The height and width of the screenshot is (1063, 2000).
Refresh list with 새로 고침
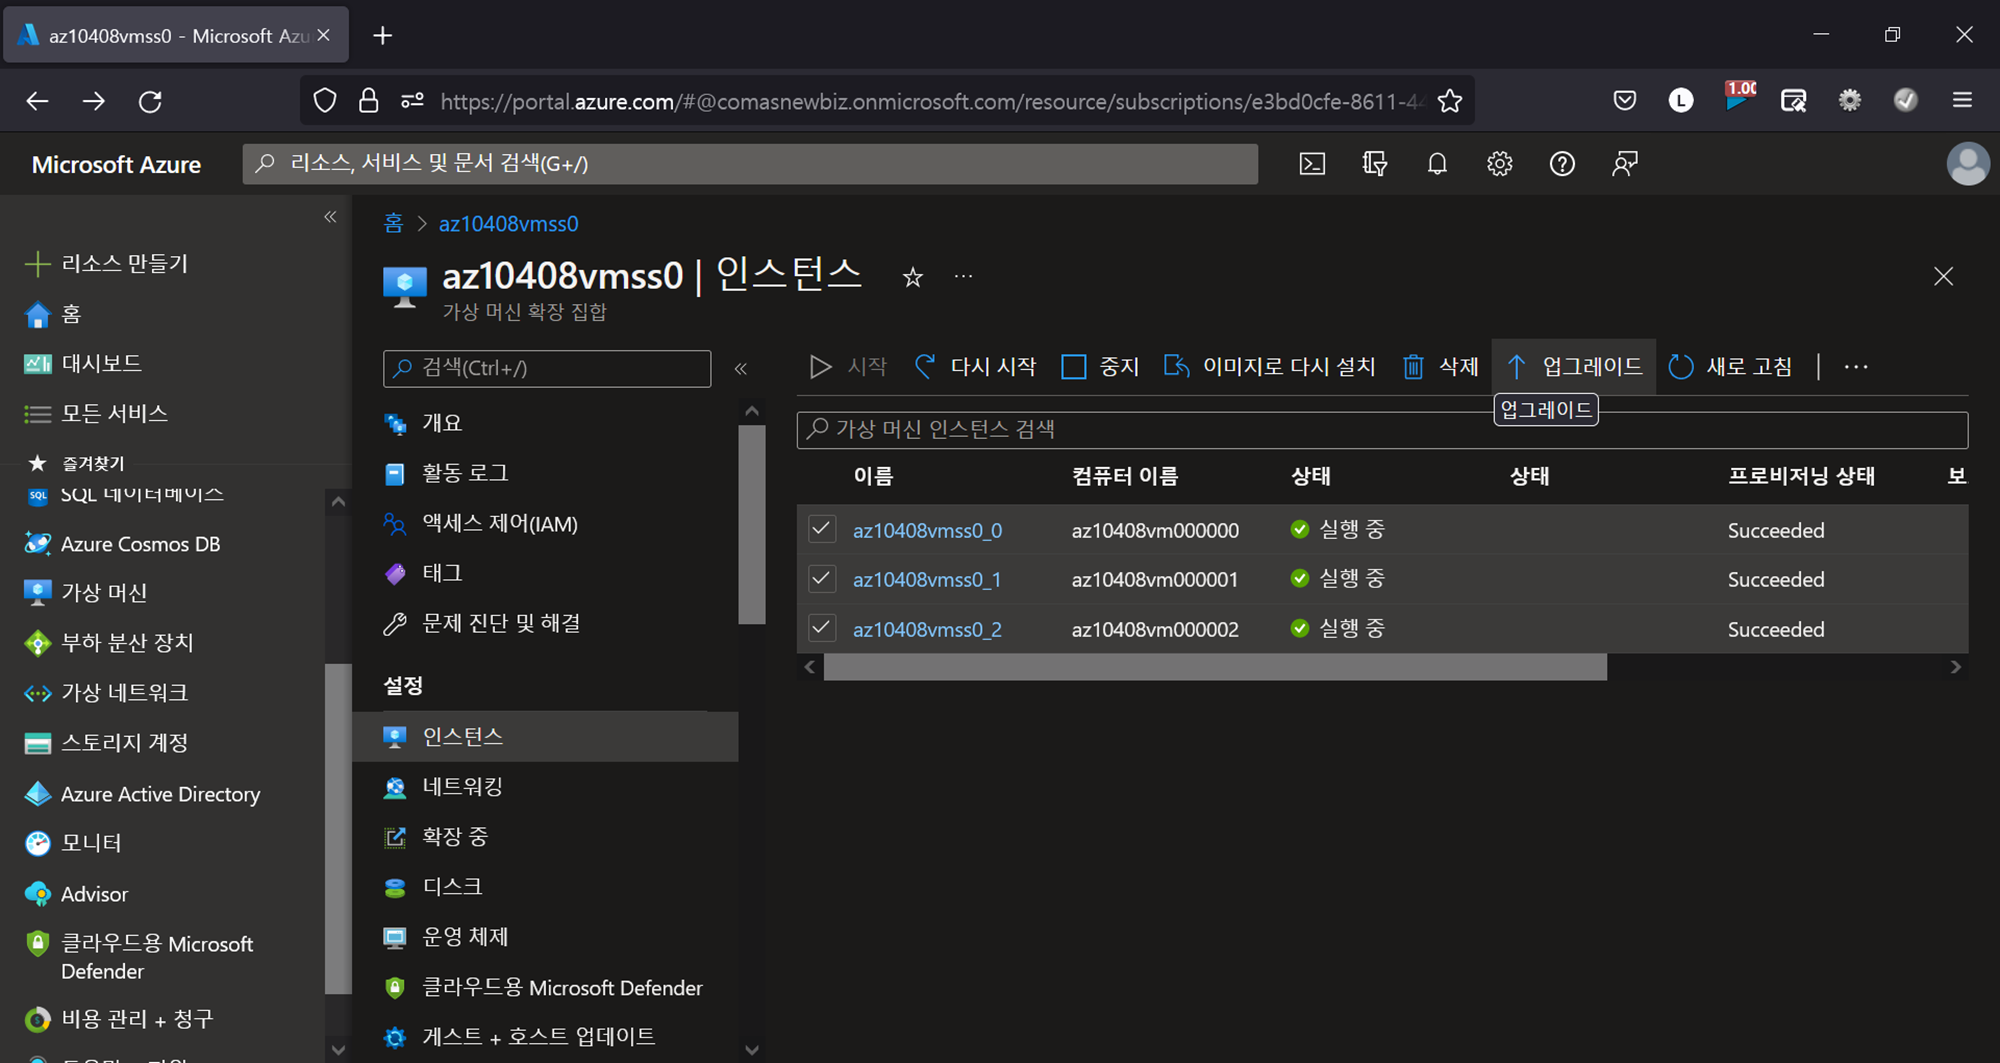tap(1730, 367)
